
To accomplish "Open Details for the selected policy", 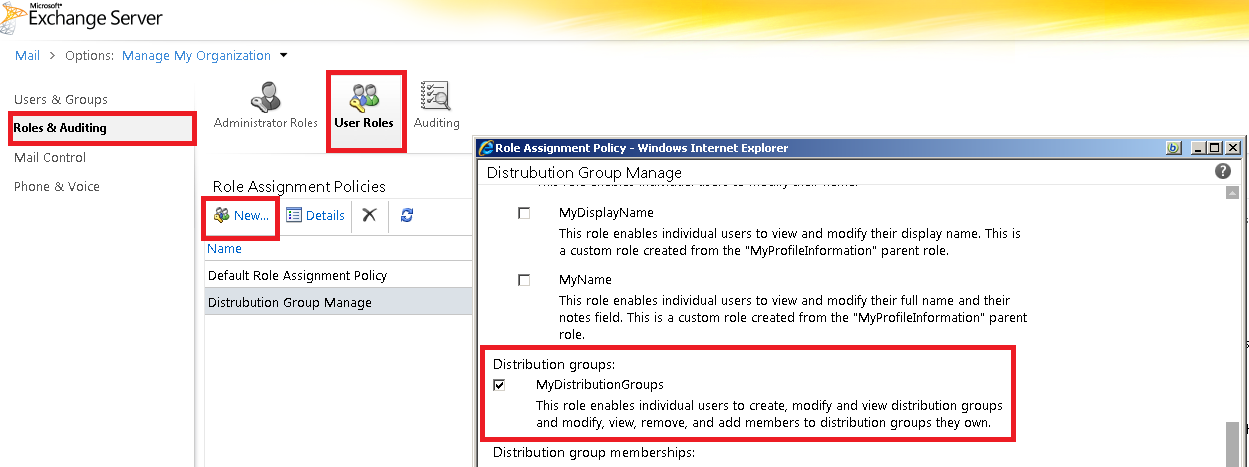I will (x=315, y=215).
